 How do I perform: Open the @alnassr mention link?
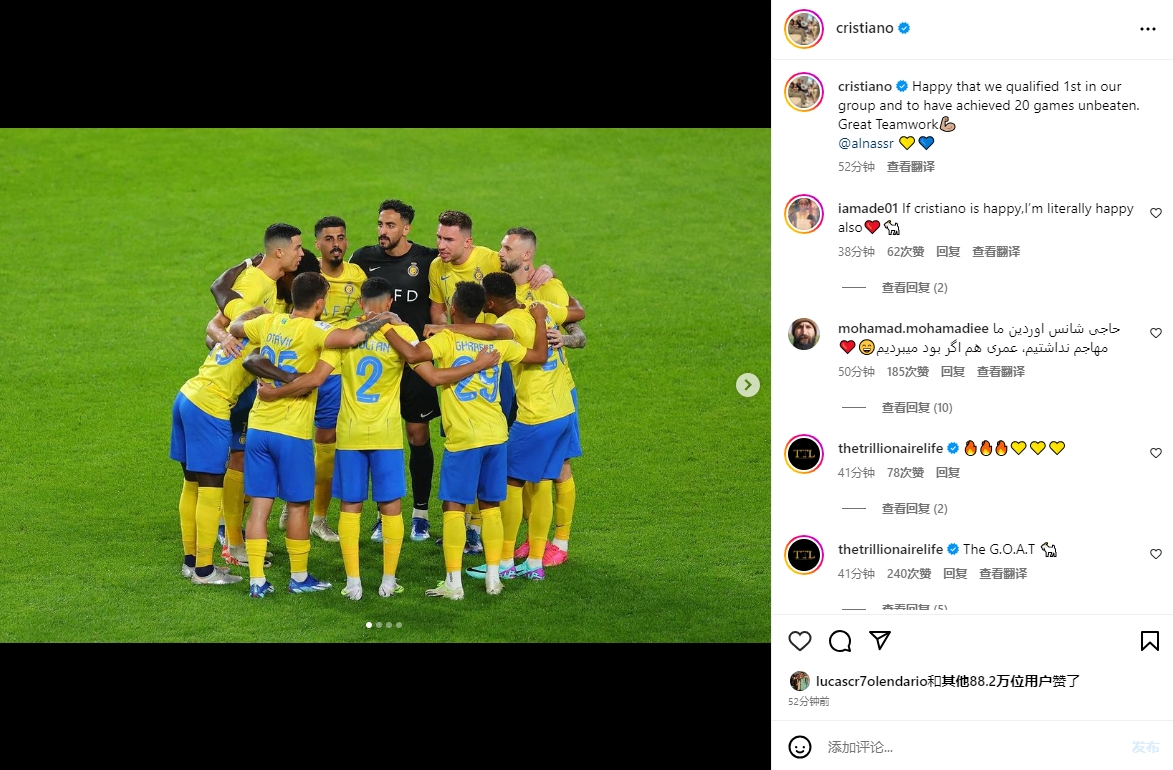[866, 143]
